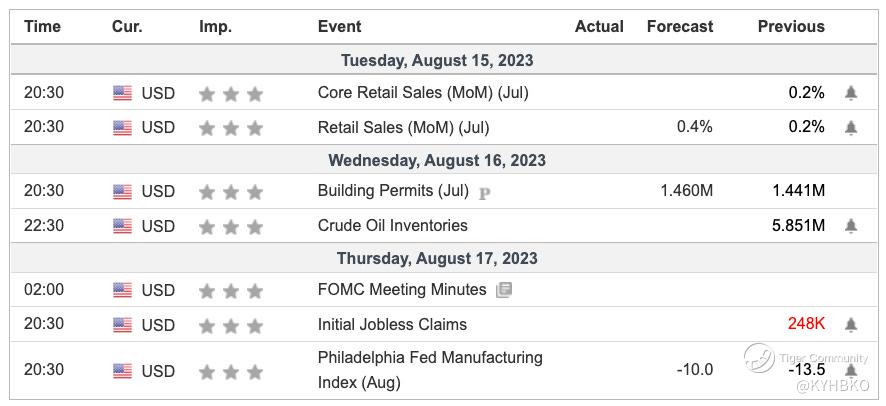Open the Building Permits (Jul) event
Screen dimensions: 886x406
[x=392, y=191]
